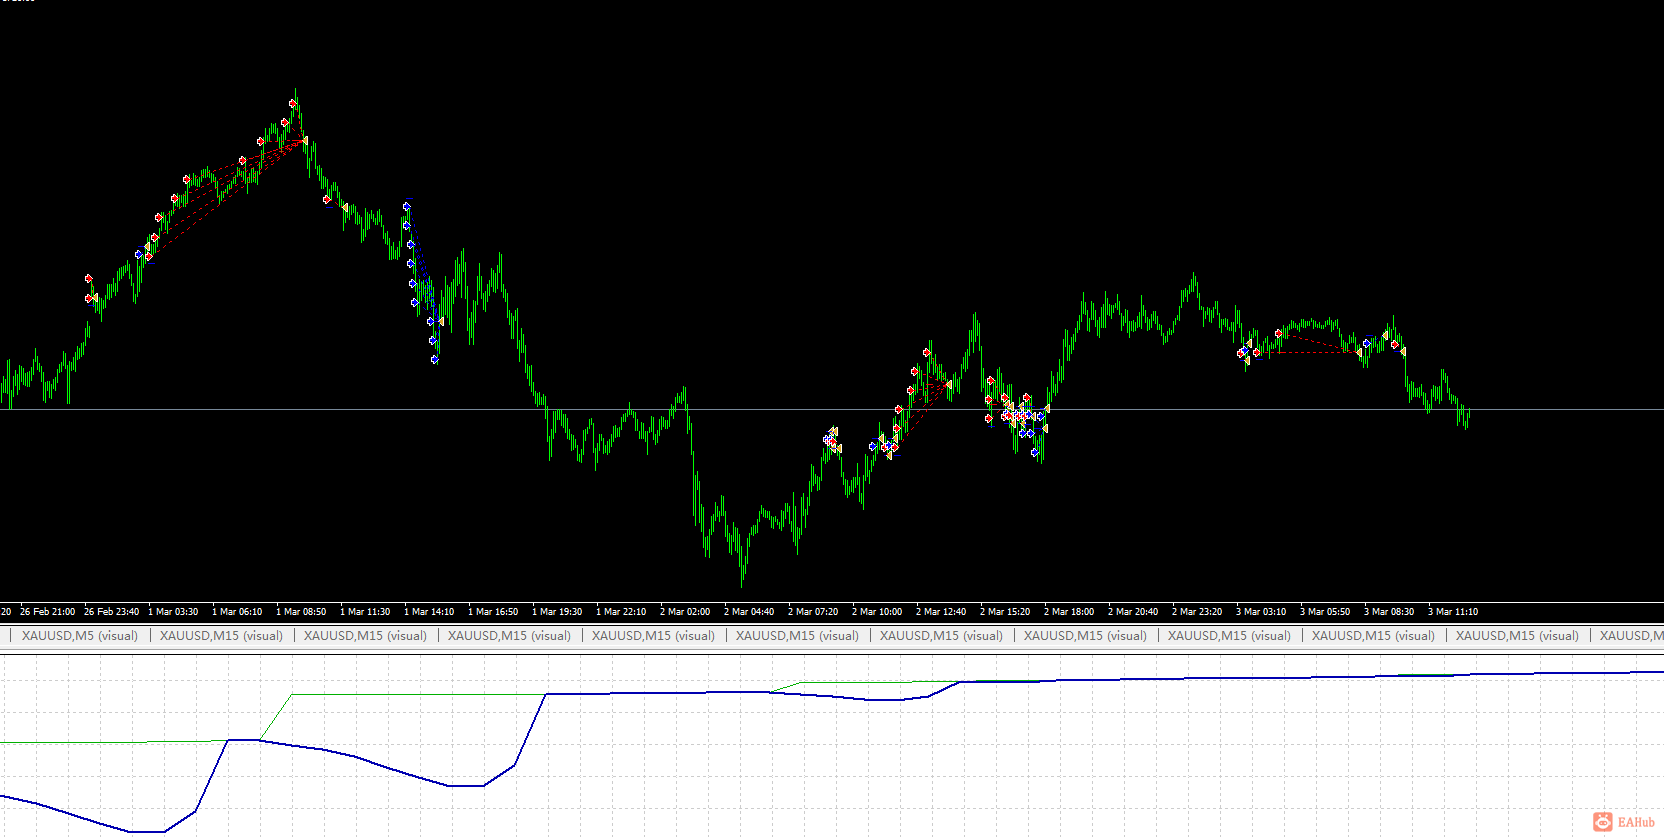Screen dimensions: 1664x837
Task: Click the 2 Mar 10:00 time label
Action: tap(877, 612)
